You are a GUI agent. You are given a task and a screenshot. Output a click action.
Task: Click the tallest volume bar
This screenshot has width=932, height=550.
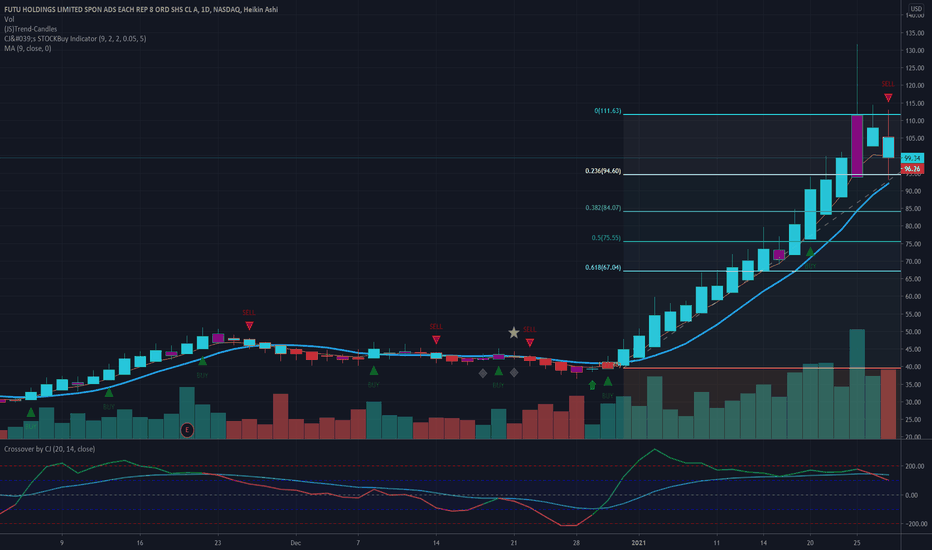pyautogui.click(x=857, y=384)
